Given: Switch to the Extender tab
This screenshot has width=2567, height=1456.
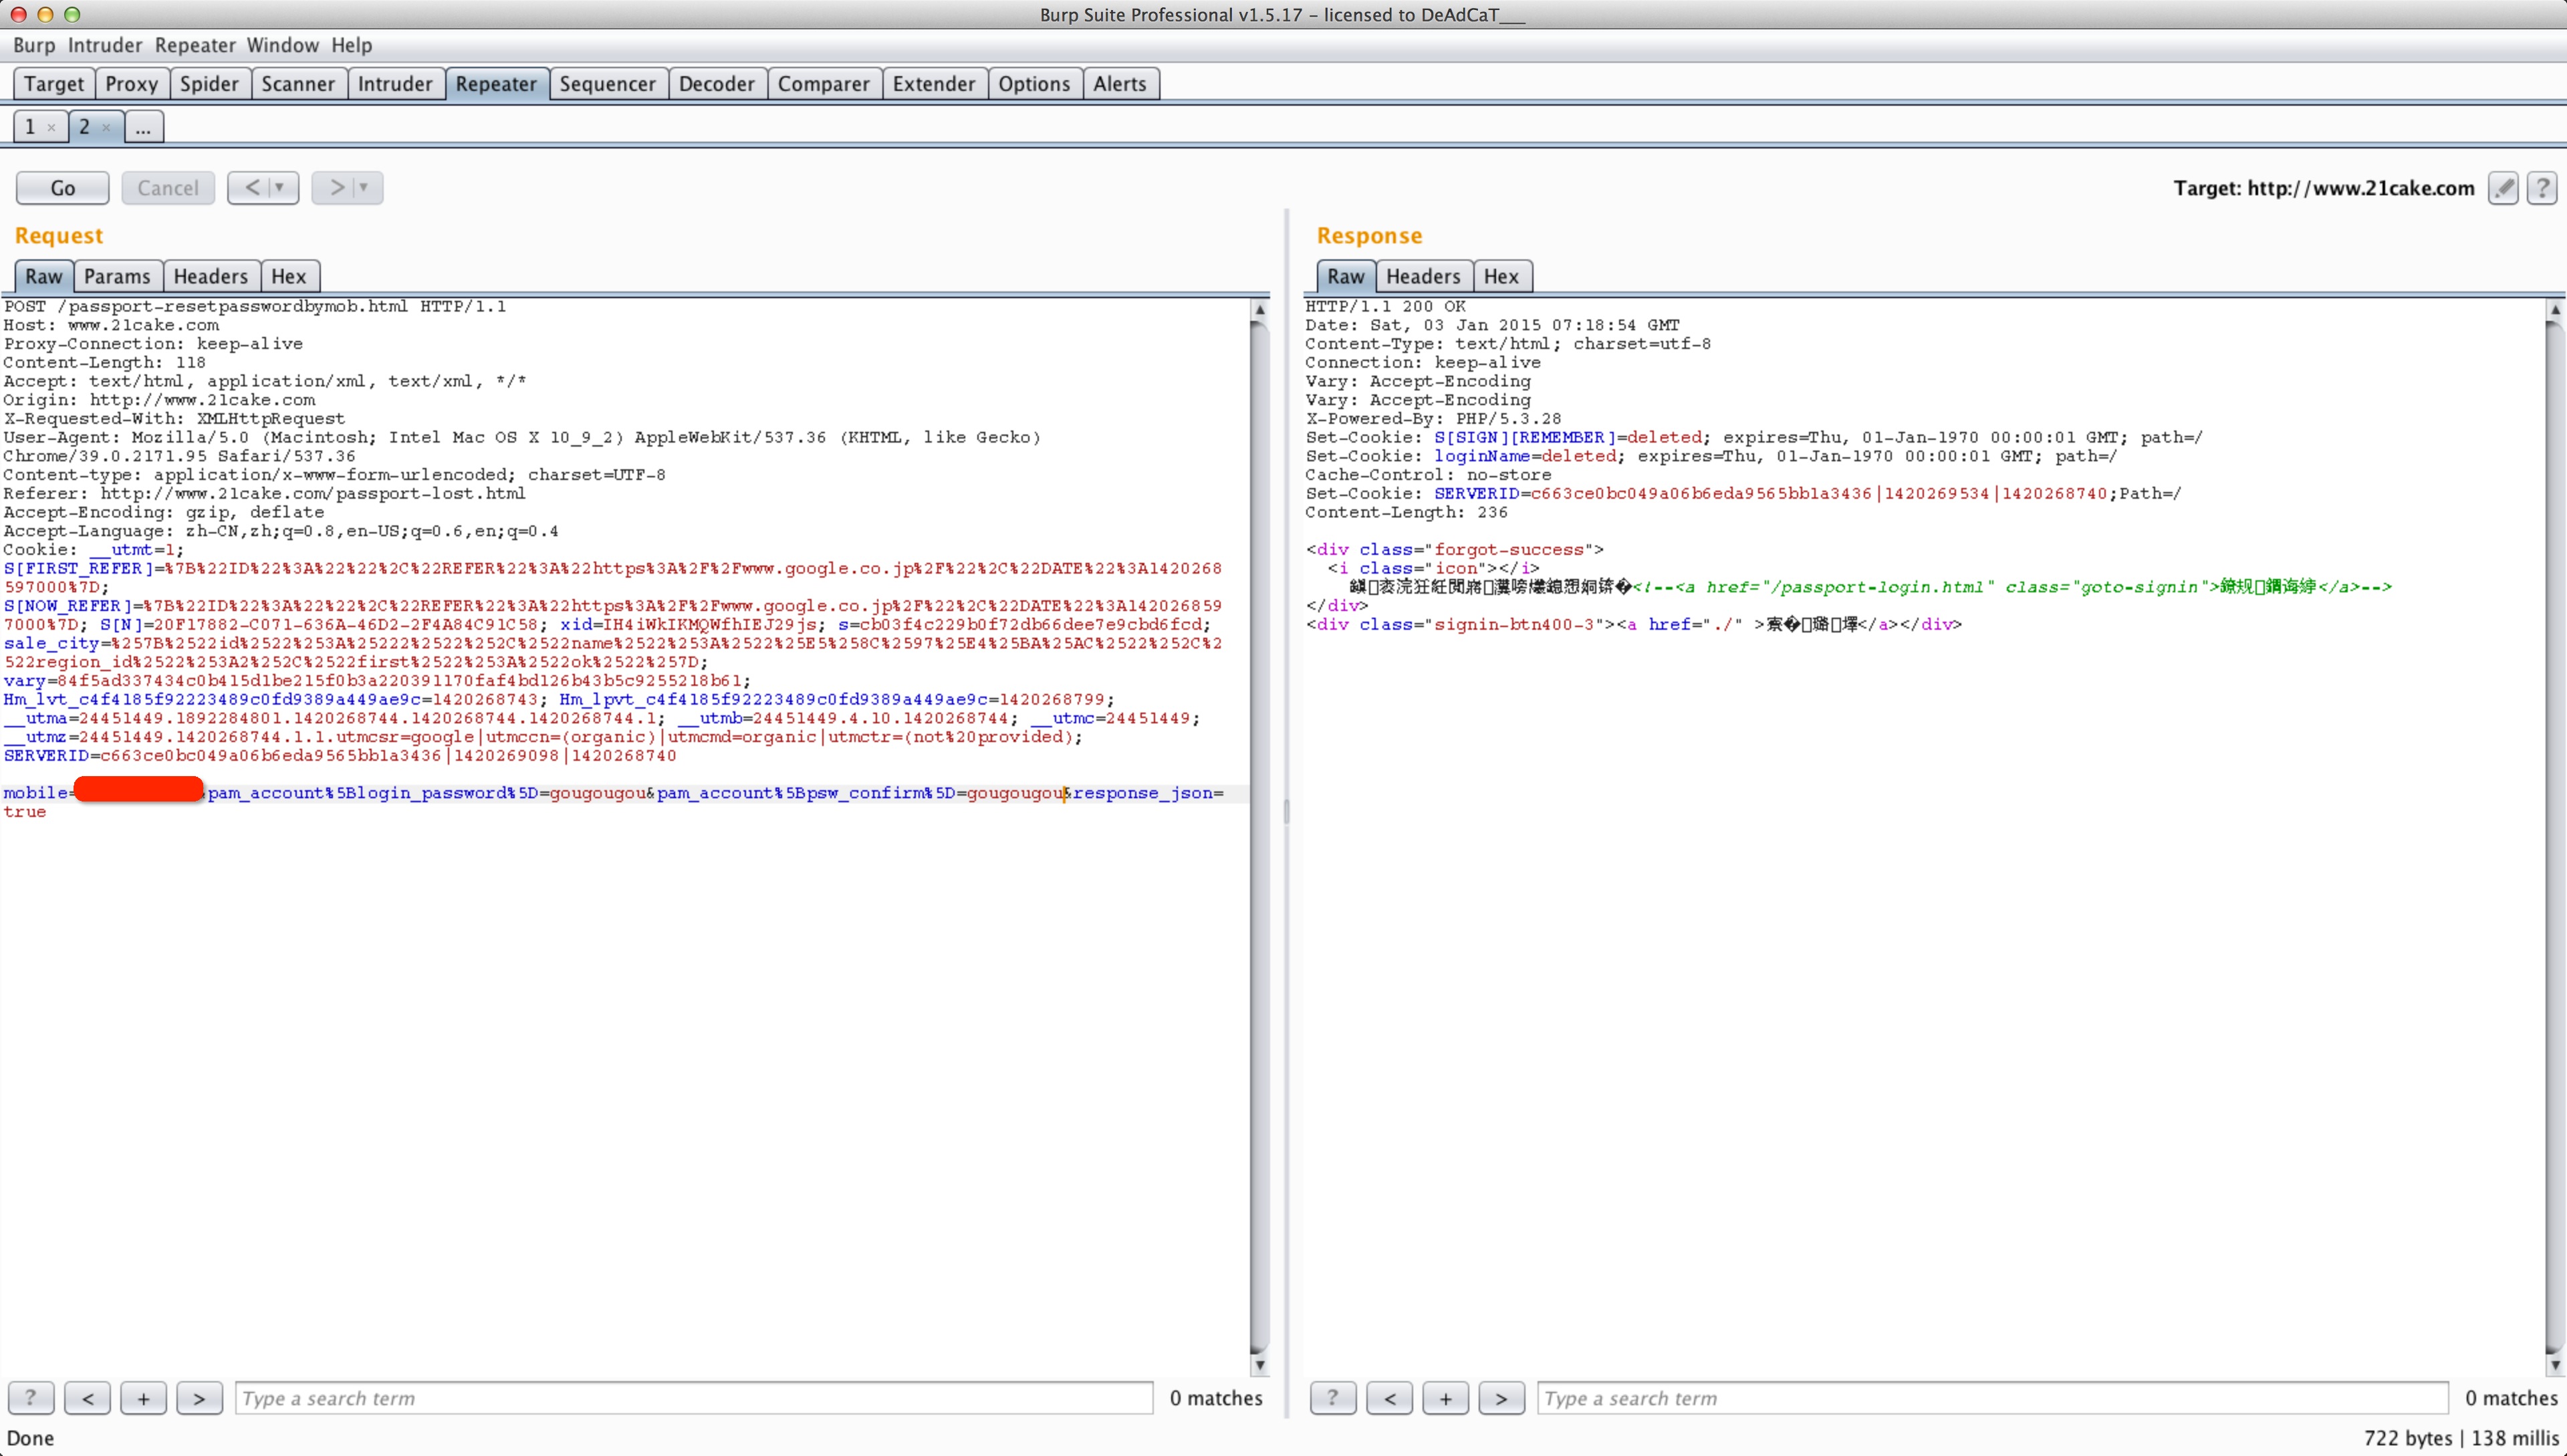Looking at the screenshot, I should tap(934, 84).
